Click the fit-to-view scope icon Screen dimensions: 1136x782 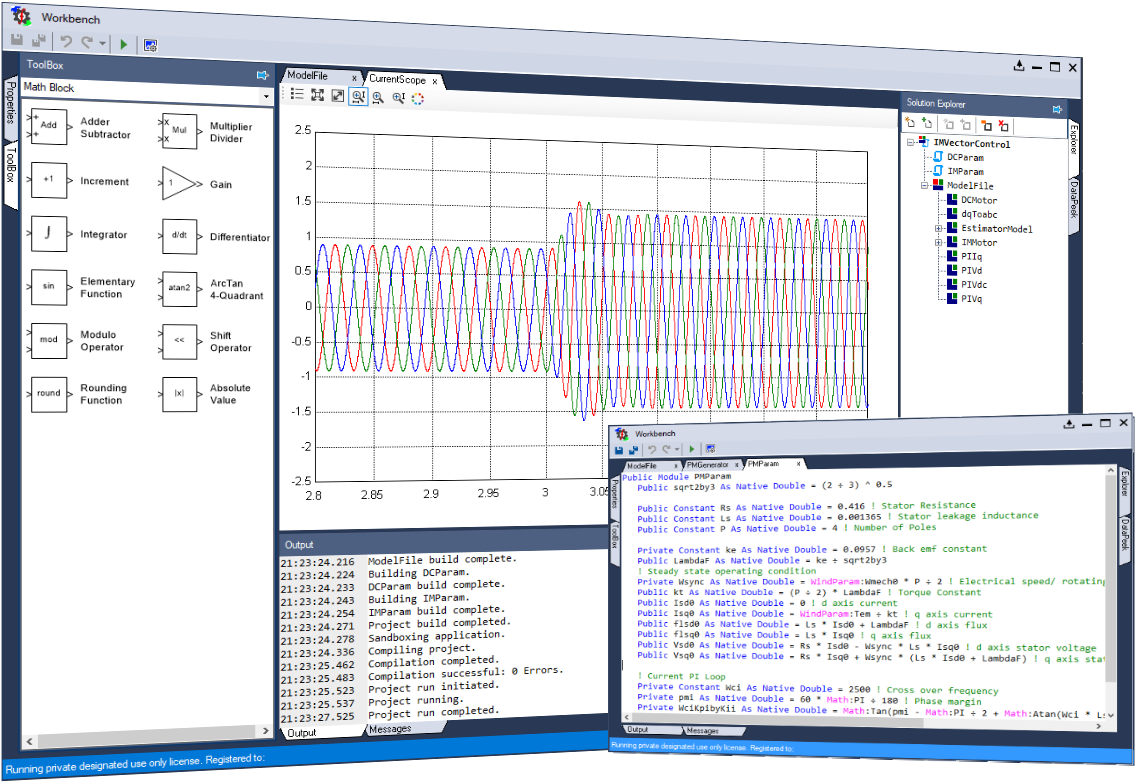pyautogui.click(x=317, y=94)
